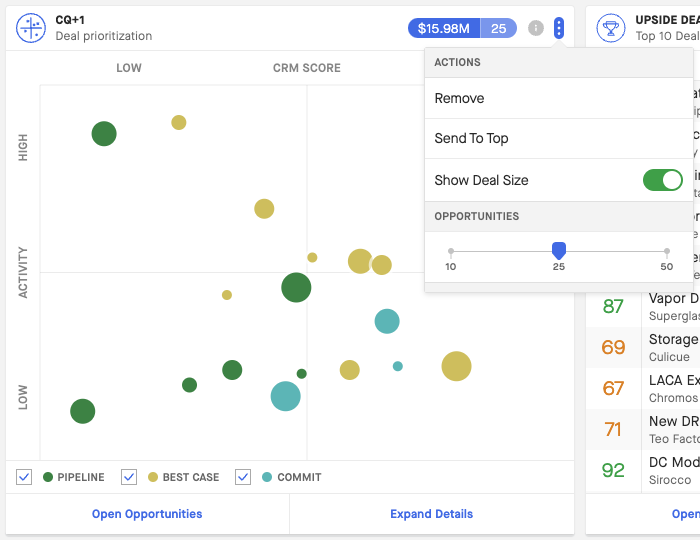
Task: Click the green bubble at bottom-left corner
Action: click(x=83, y=411)
